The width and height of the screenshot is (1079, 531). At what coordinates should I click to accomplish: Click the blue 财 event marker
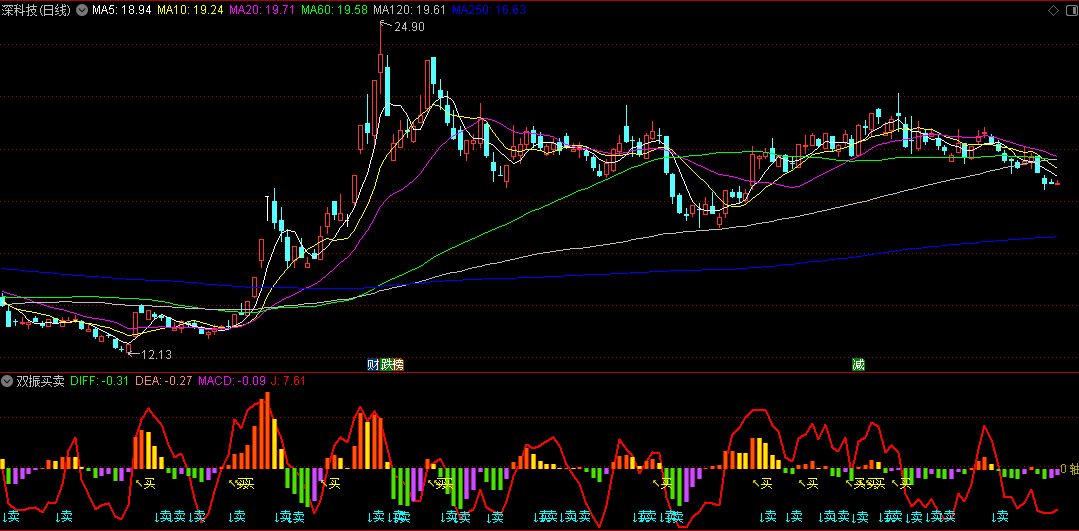point(373,365)
